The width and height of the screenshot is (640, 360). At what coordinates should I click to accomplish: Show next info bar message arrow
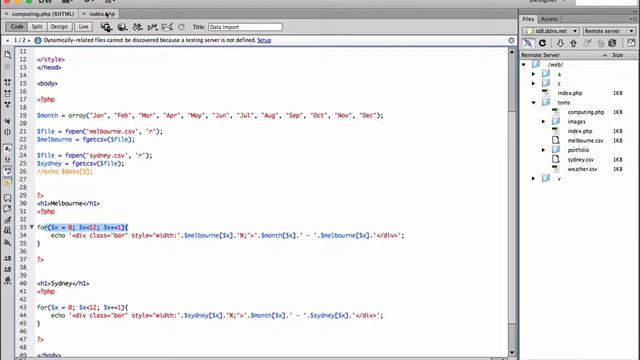(x=29, y=40)
